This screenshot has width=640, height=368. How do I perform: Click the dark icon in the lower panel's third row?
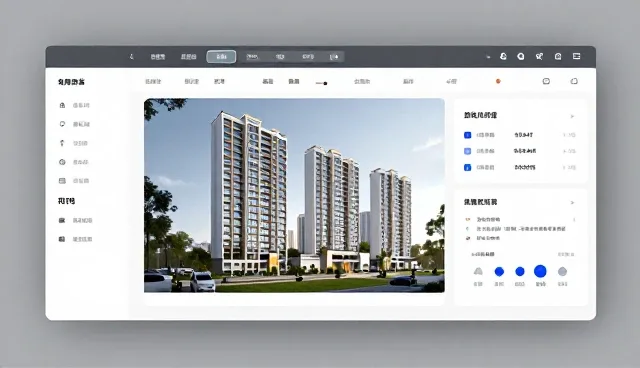(x=468, y=238)
